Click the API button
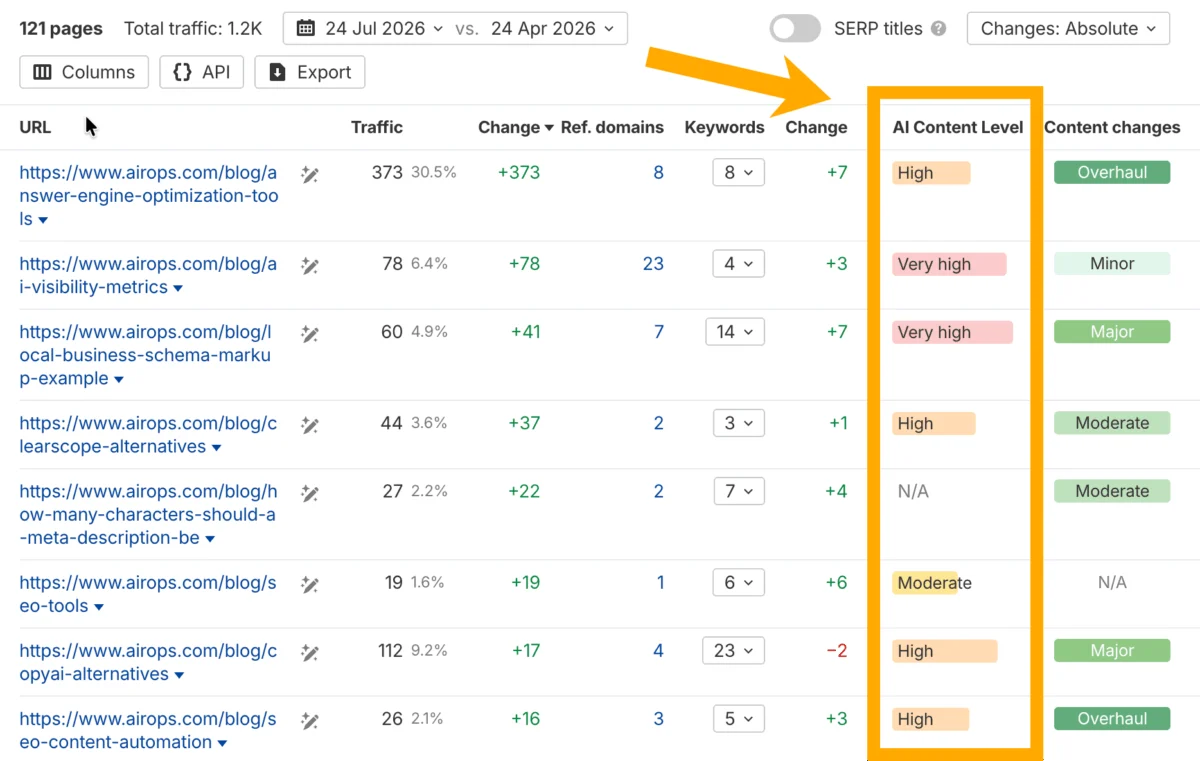This screenshot has width=1200, height=761. (x=201, y=72)
